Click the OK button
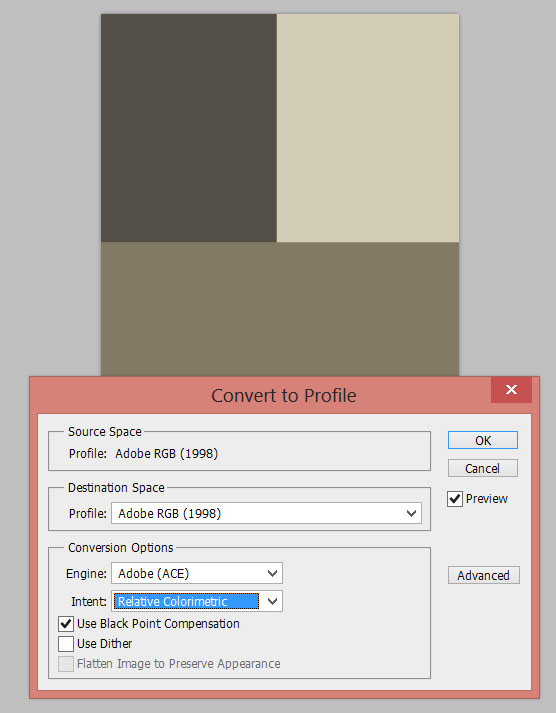Viewport: 556px width, 713px height. [x=482, y=440]
